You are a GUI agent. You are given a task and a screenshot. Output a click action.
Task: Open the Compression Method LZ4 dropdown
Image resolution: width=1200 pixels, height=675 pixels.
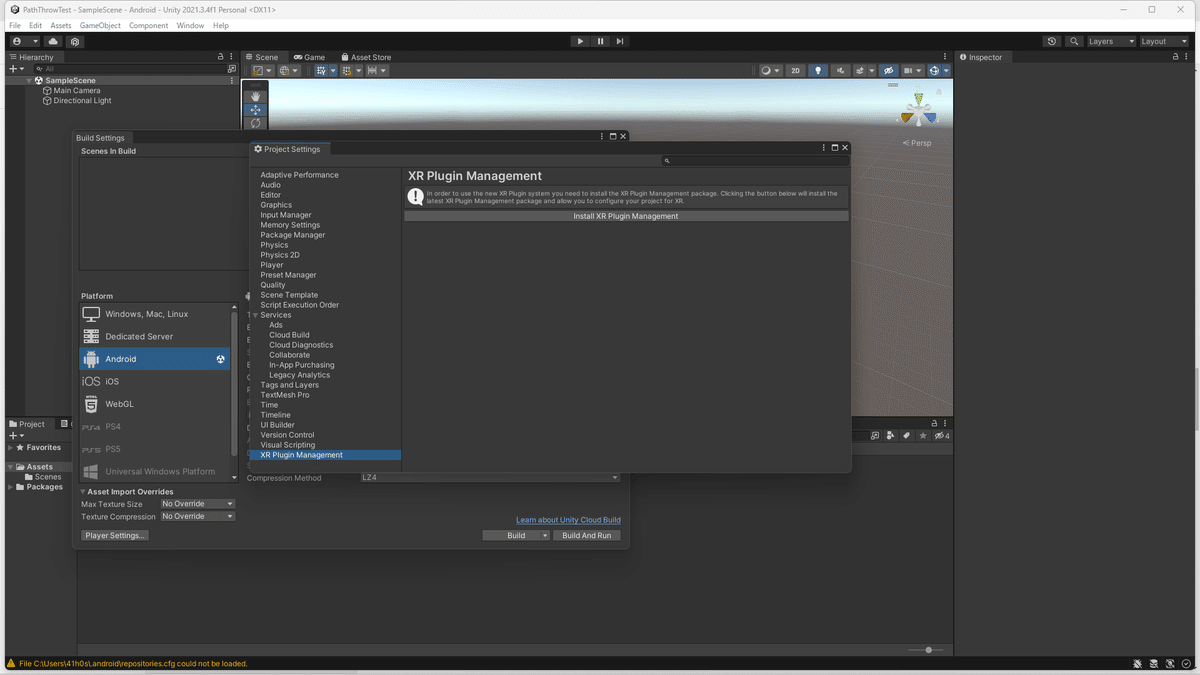click(490, 478)
